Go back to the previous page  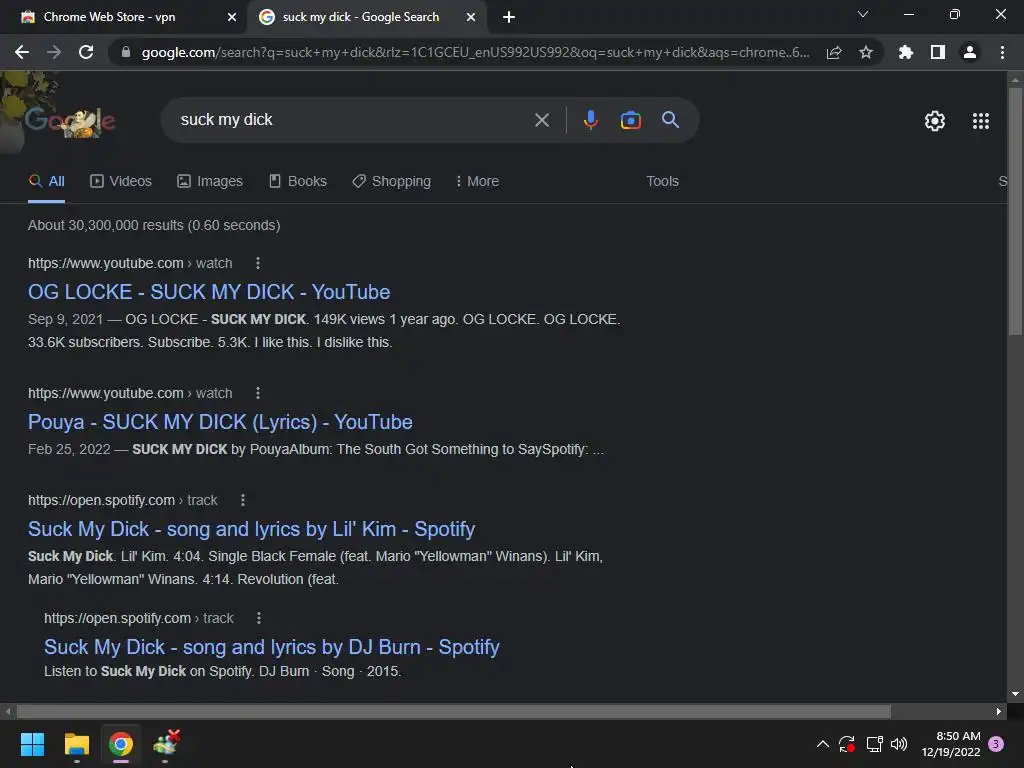click(x=22, y=52)
